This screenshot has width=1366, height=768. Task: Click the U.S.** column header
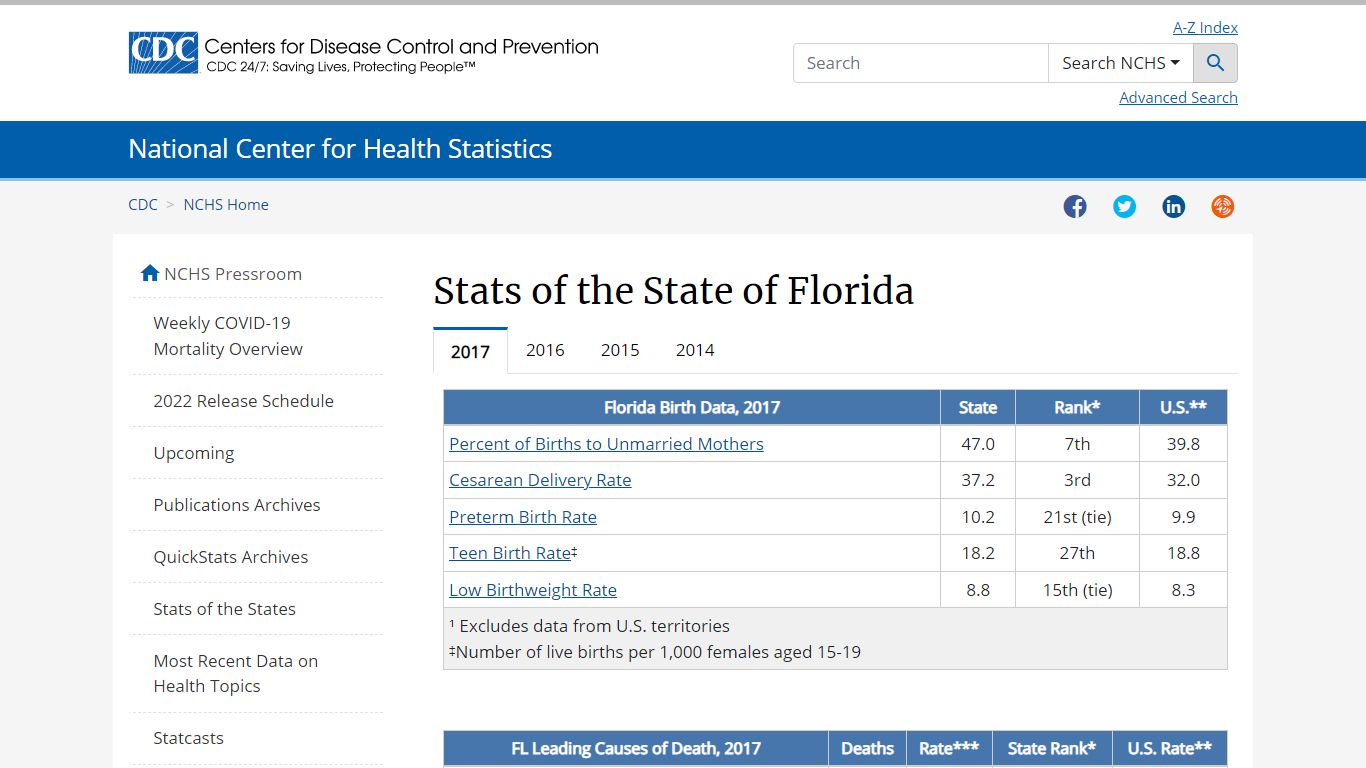[x=1183, y=407]
